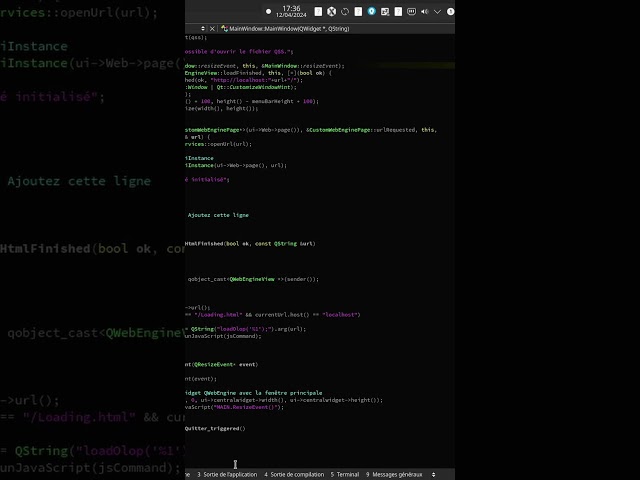Expand the output panes selector arrows
This screenshot has width=640, height=480.
coord(432,474)
